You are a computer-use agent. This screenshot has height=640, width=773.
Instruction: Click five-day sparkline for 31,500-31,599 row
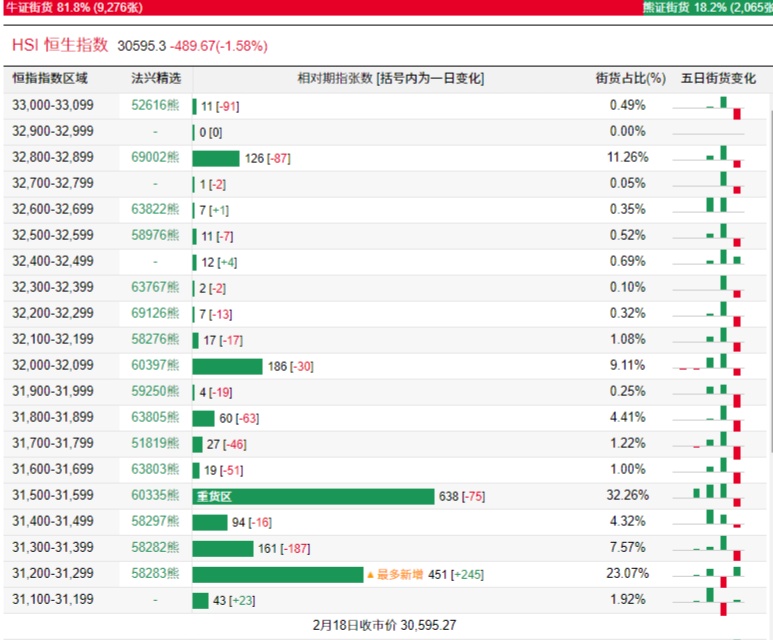pyautogui.click(x=708, y=496)
